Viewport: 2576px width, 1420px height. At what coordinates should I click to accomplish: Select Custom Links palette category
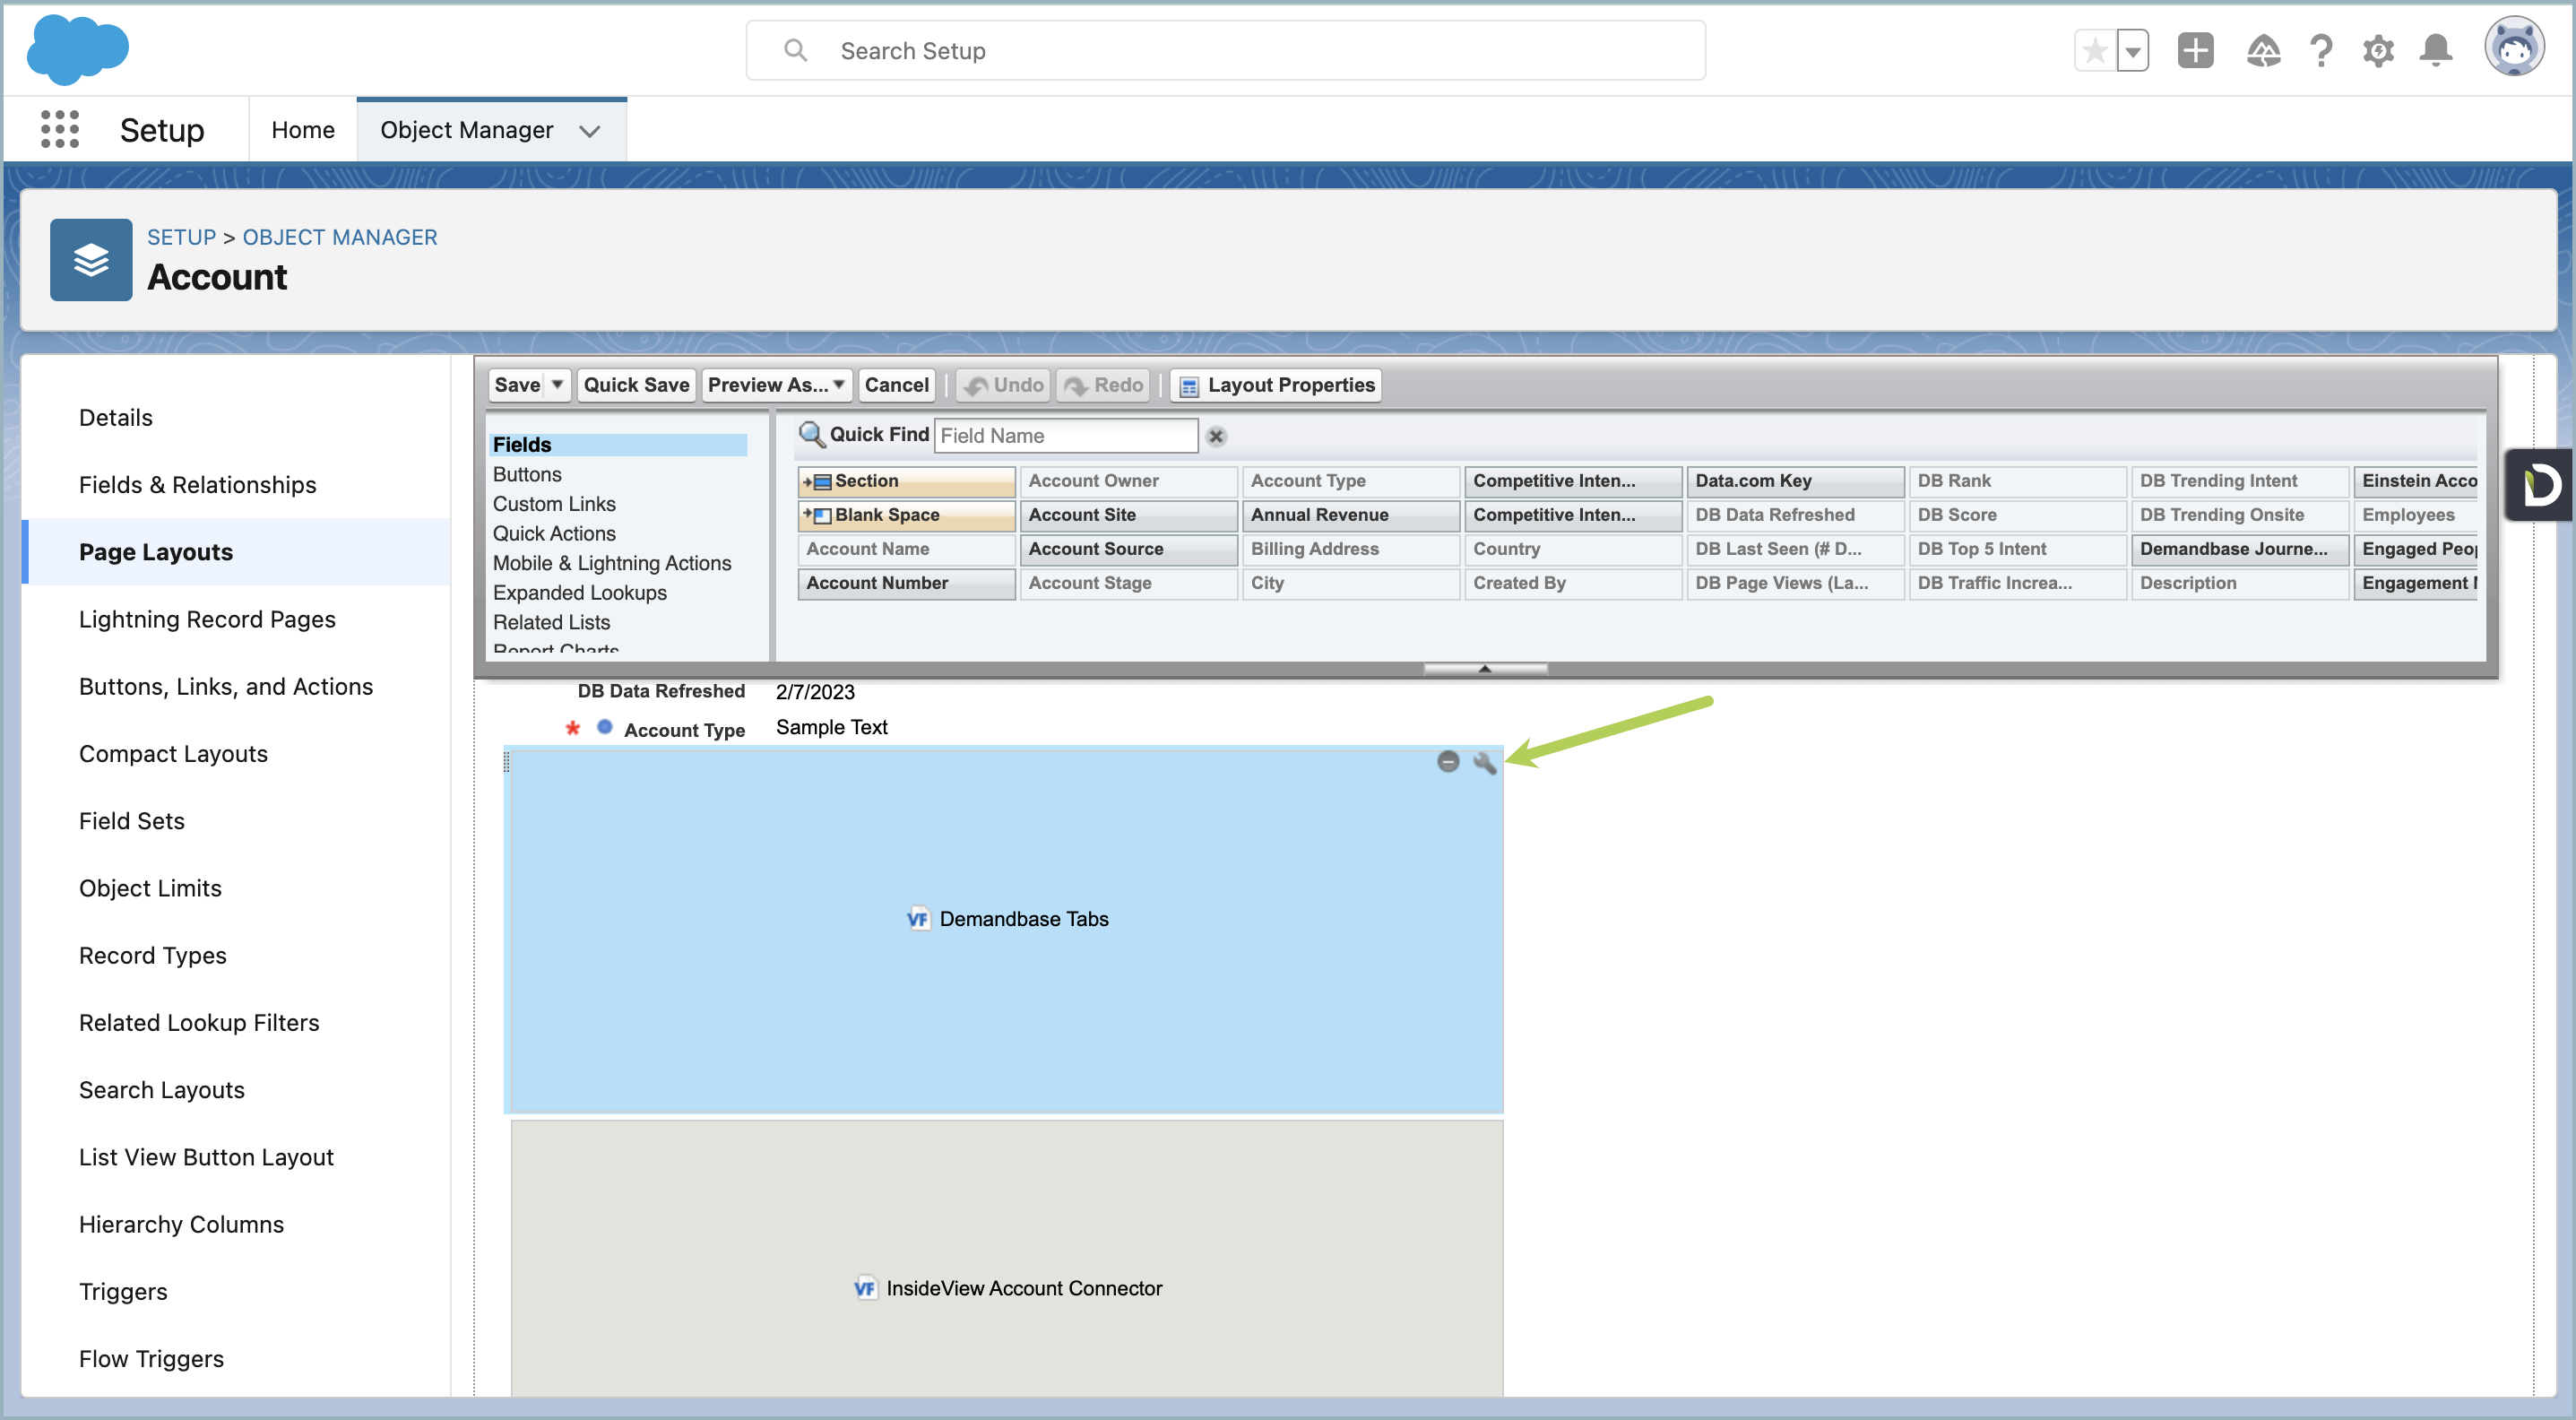point(554,504)
